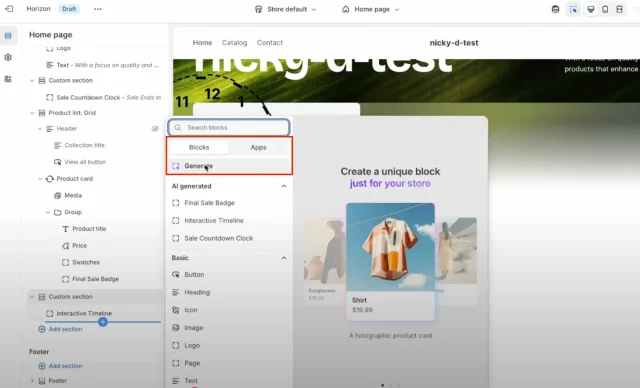Image resolution: width=640 pixels, height=388 pixels.
Task: Click the exit editor icon
Action: [x=9, y=9]
